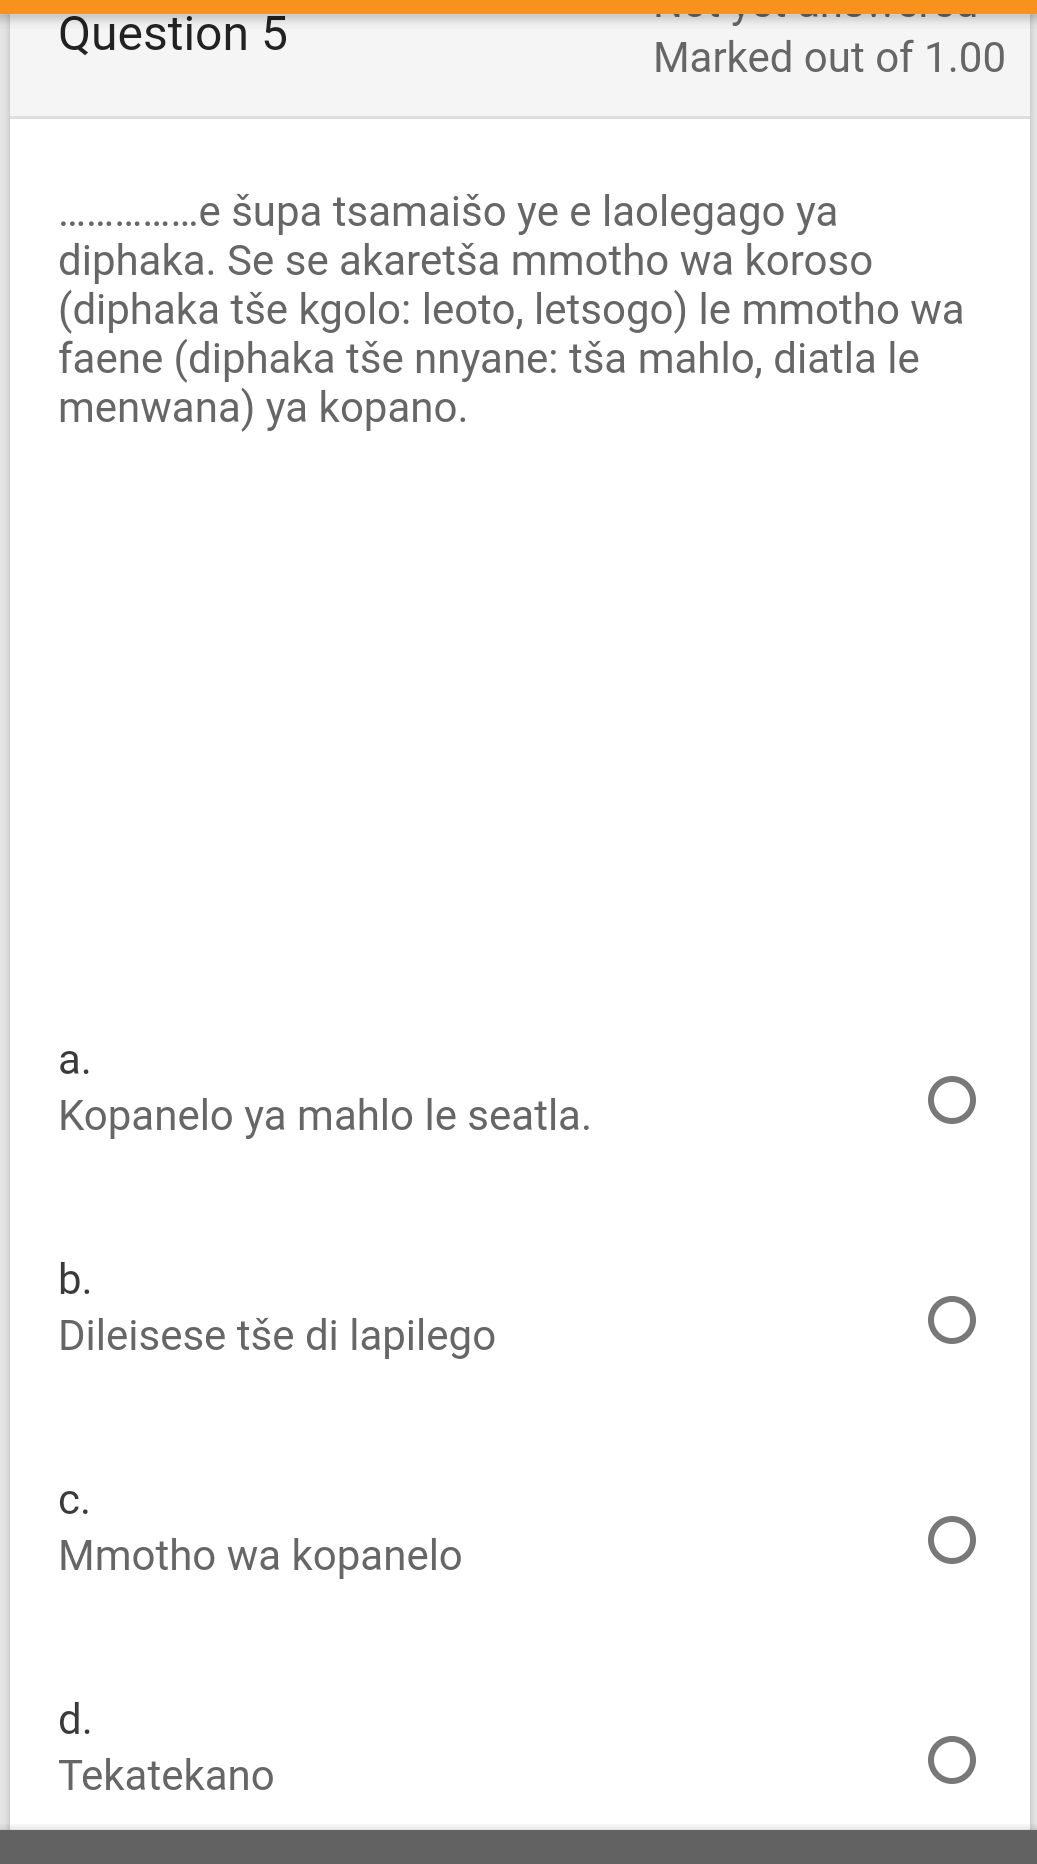Screen dimensions: 1037x1864
Task: Click the 'Marked out of 1.00' text
Action: click(828, 57)
